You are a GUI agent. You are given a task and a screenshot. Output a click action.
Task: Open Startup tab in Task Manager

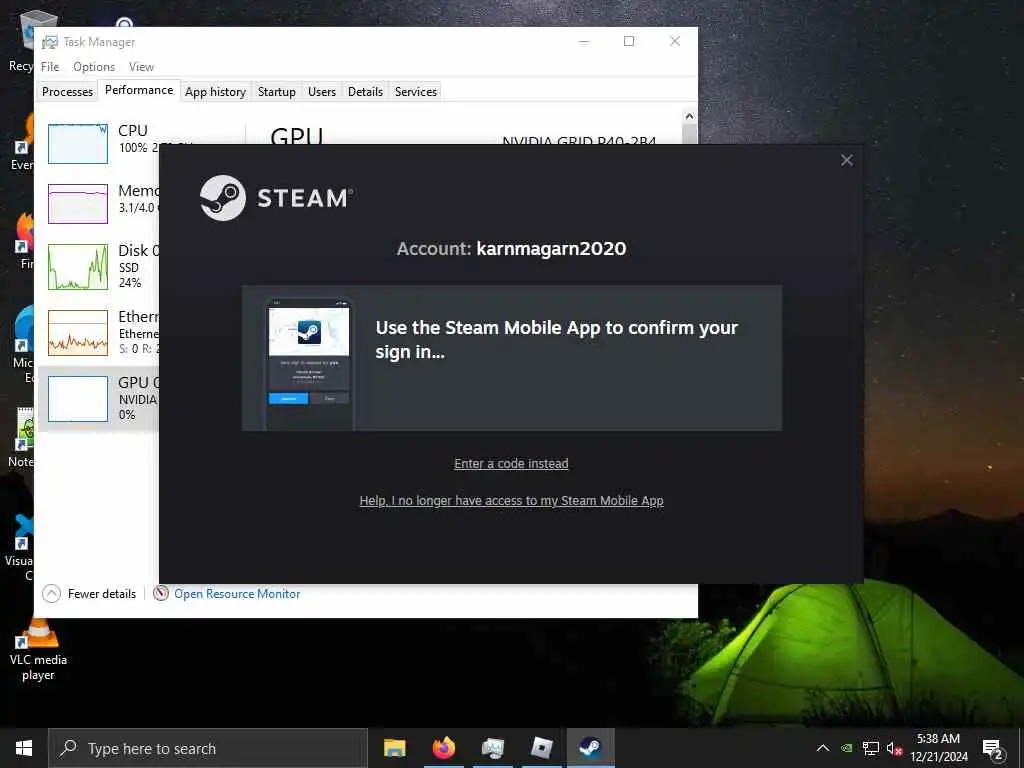(277, 91)
